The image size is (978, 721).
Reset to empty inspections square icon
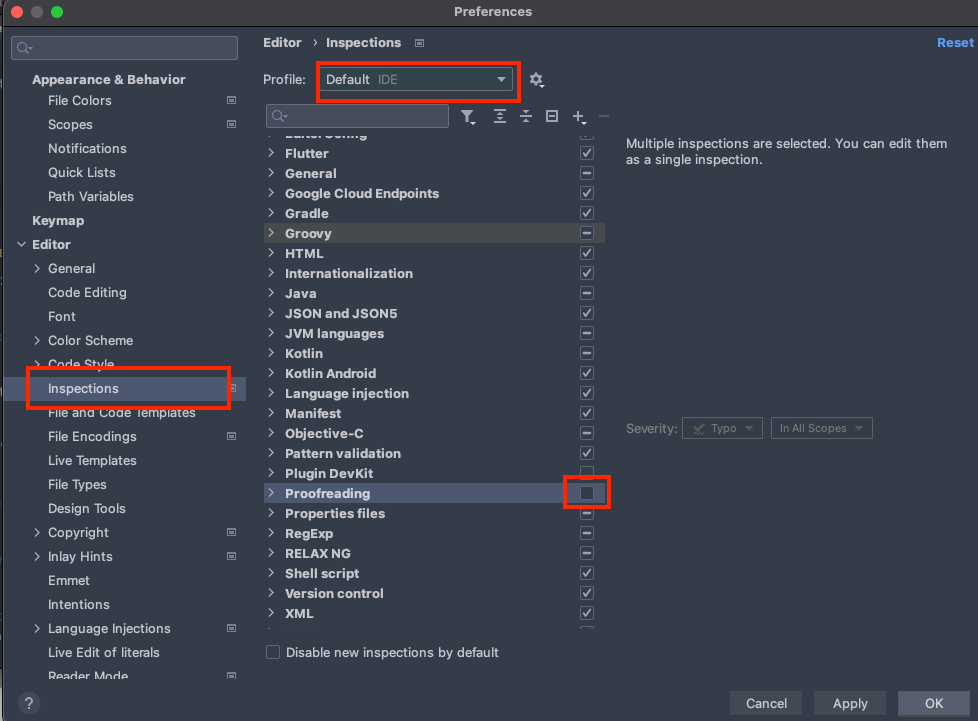551,116
